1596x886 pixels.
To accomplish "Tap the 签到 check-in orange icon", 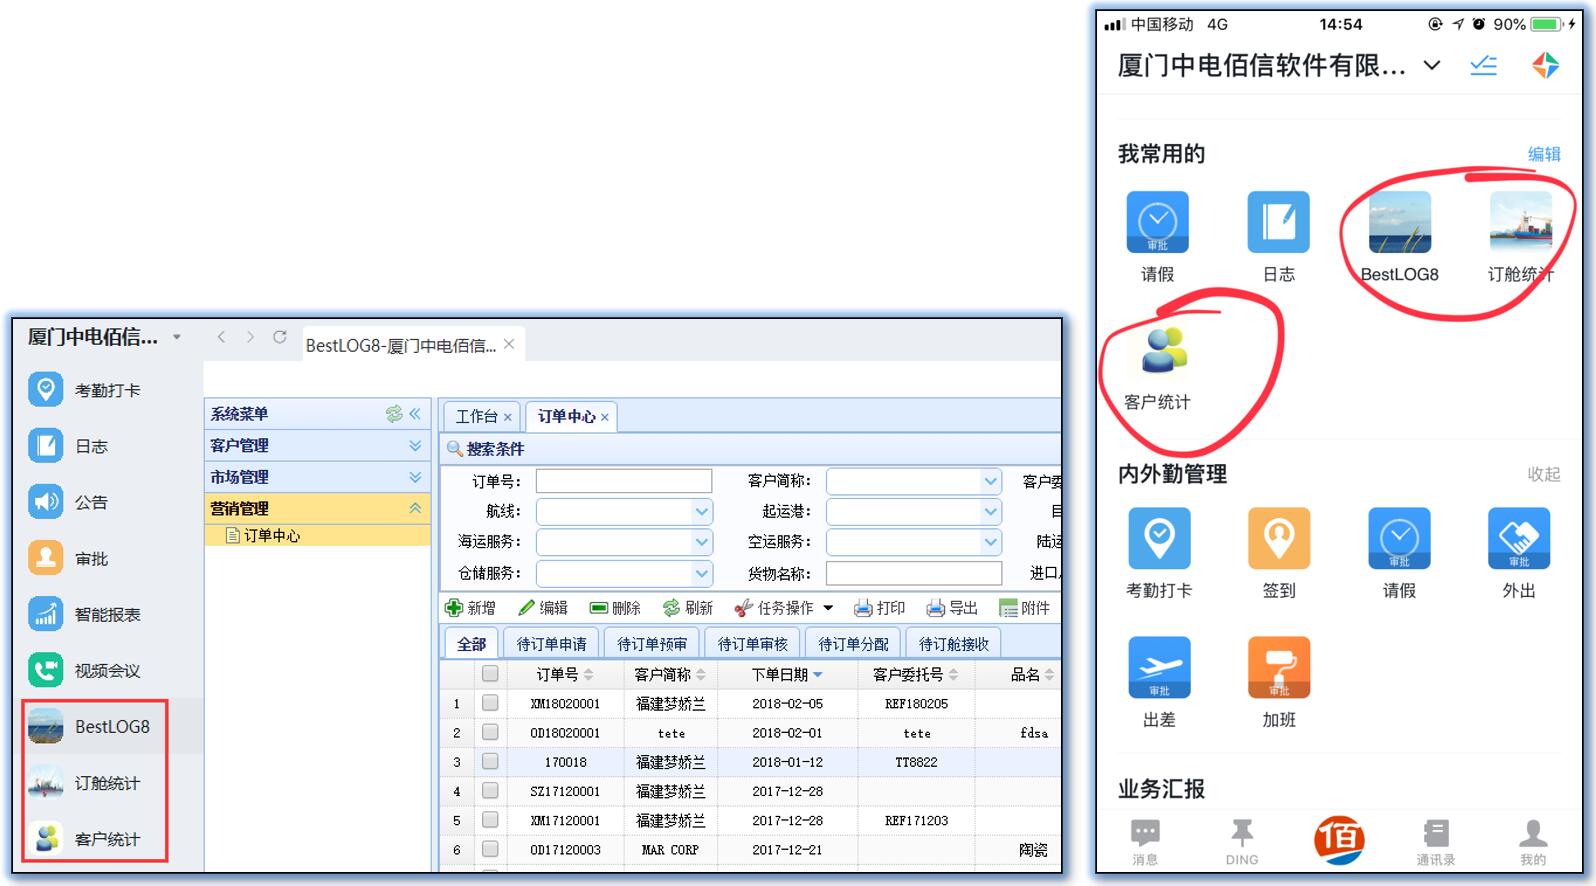I will [x=1278, y=539].
